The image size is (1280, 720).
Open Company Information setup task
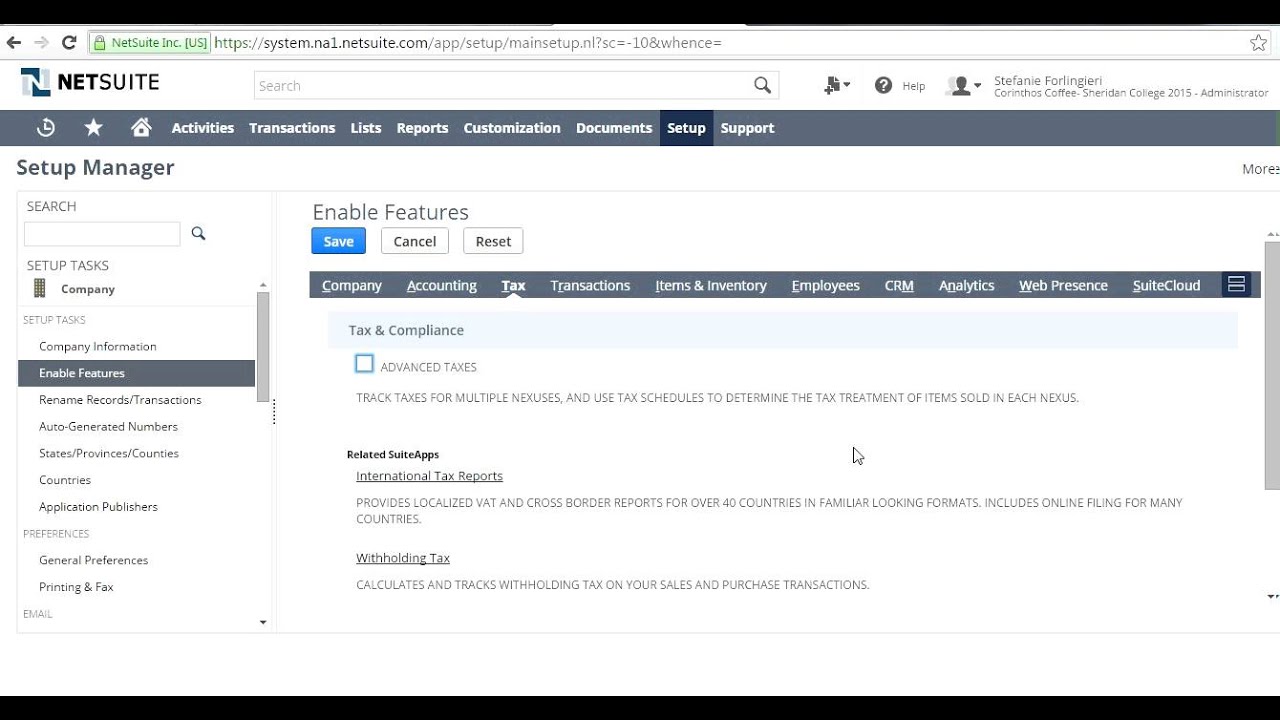[98, 346]
